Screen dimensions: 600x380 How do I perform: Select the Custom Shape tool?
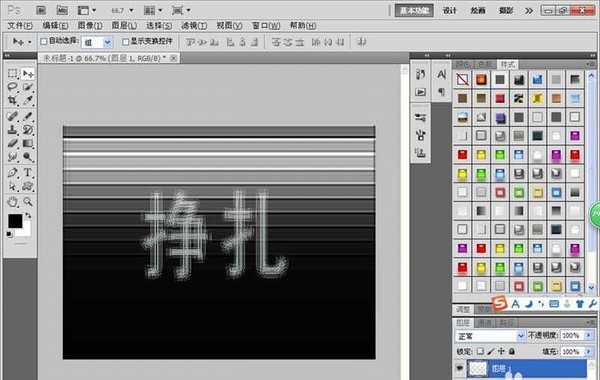[27, 186]
